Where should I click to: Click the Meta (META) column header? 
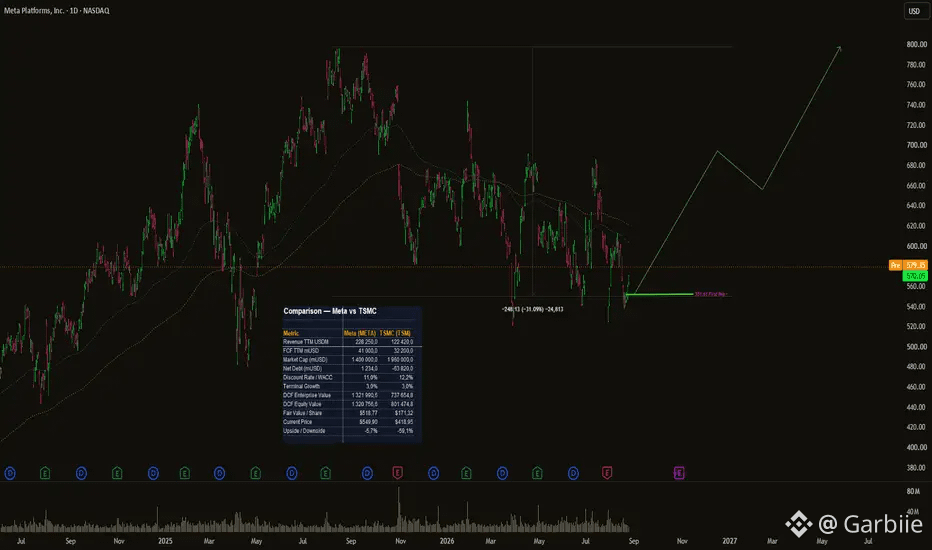click(x=360, y=333)
